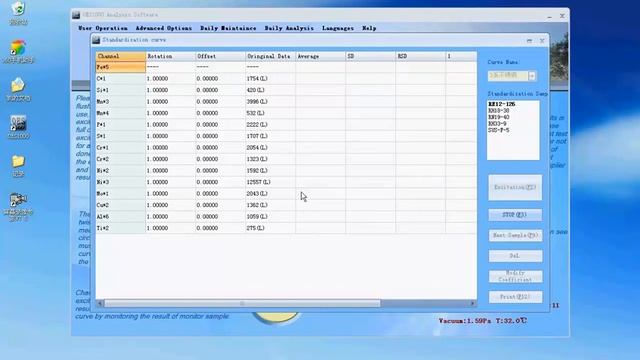The image size is (640, 360).
Task: Click the Rotation column header
Action: click(x=171, y=56)
